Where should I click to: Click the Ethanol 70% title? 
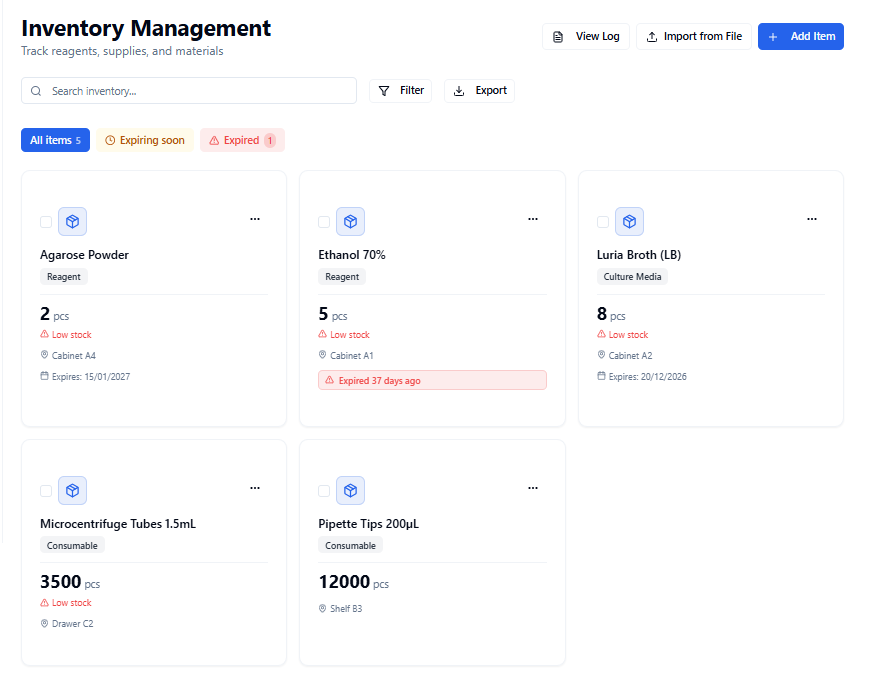(352, 255)
